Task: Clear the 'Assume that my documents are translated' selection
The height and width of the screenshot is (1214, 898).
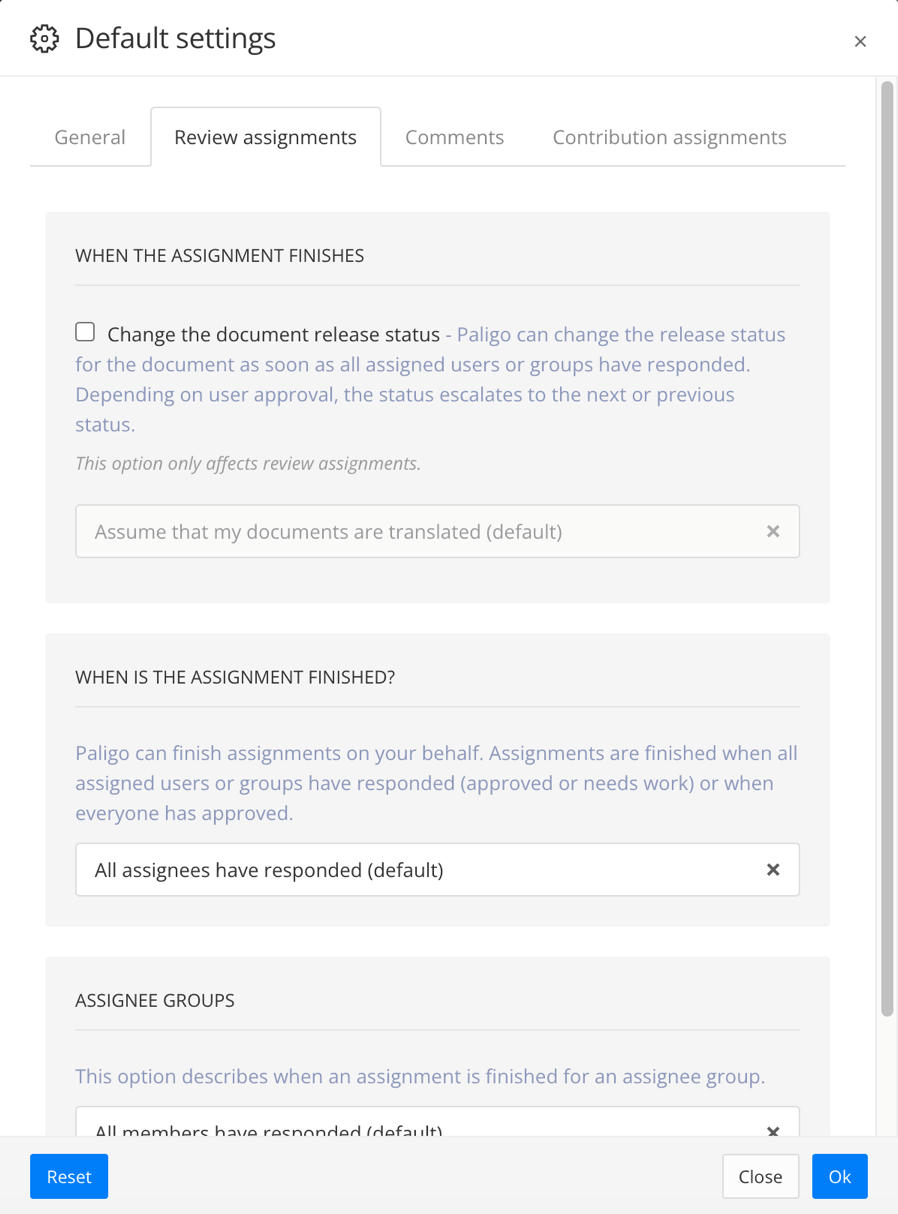Action: [773, 531]
